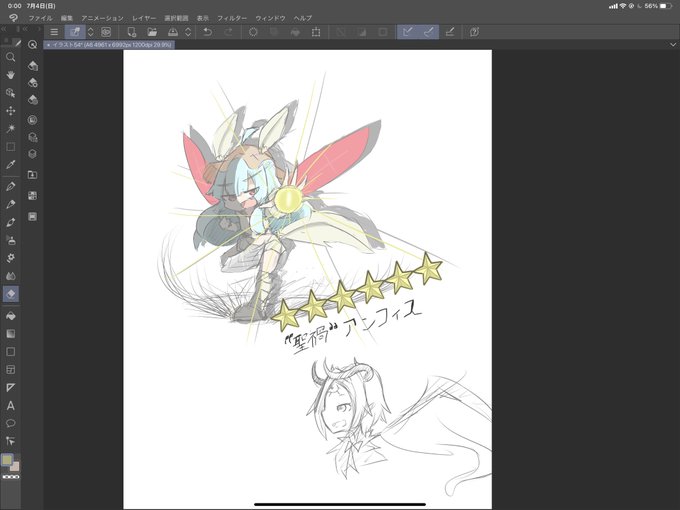Viewport: 680px width, 510px height.
Task: Select the Figure (shape) tool
Action: tap(11, 352)
